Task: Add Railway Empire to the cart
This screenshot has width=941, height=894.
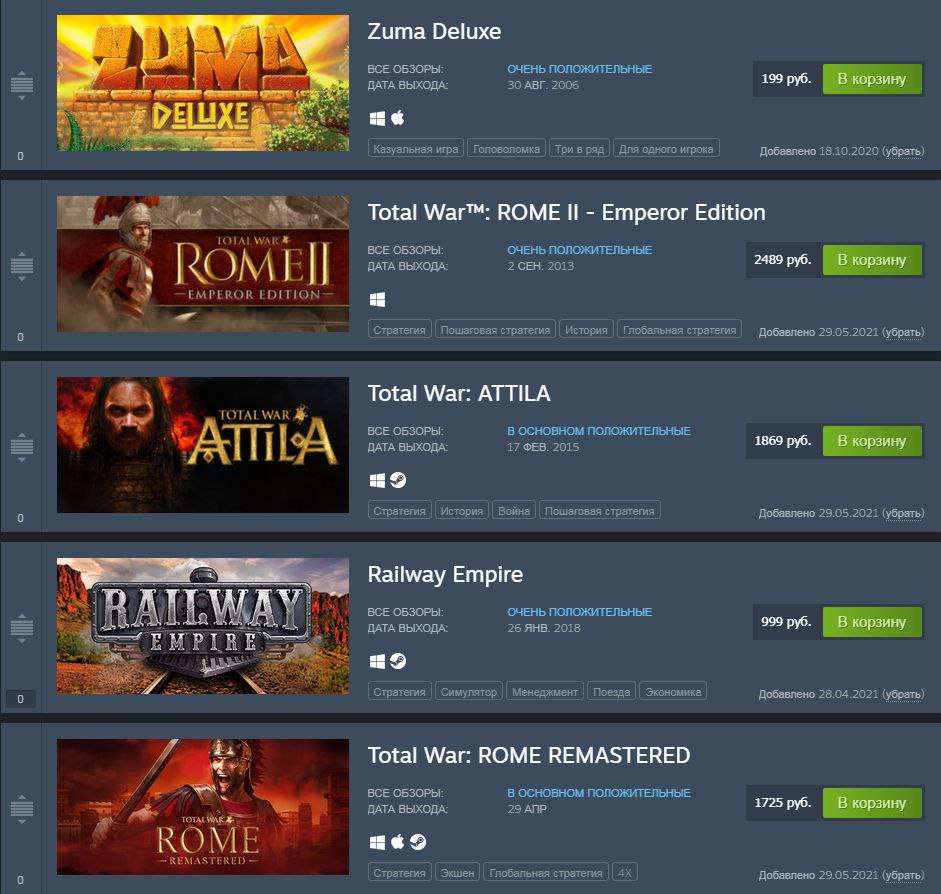Action: (x=872, y=622)
